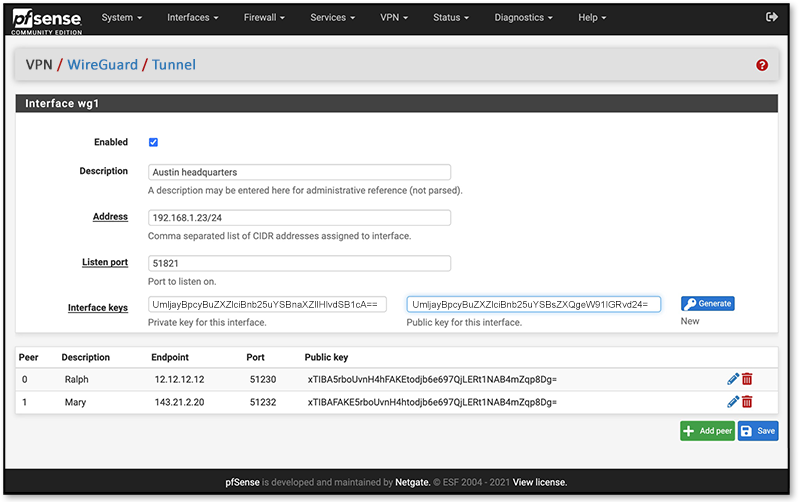800x503 pixels.
Task: Focus the Listen port input field
Action: 299,263
